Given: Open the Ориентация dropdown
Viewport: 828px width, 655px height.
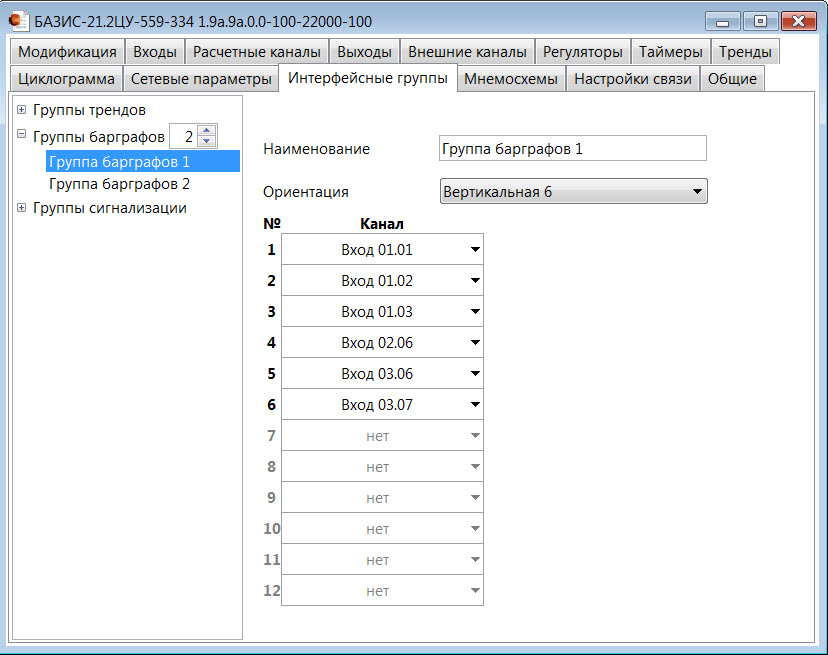Looking at the screenshot, I should point(573,191).
